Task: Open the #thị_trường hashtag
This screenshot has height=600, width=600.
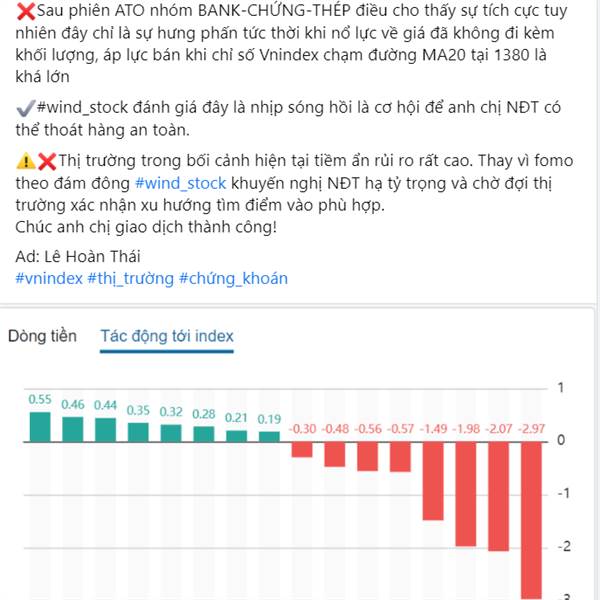Action: pos(130,278)
